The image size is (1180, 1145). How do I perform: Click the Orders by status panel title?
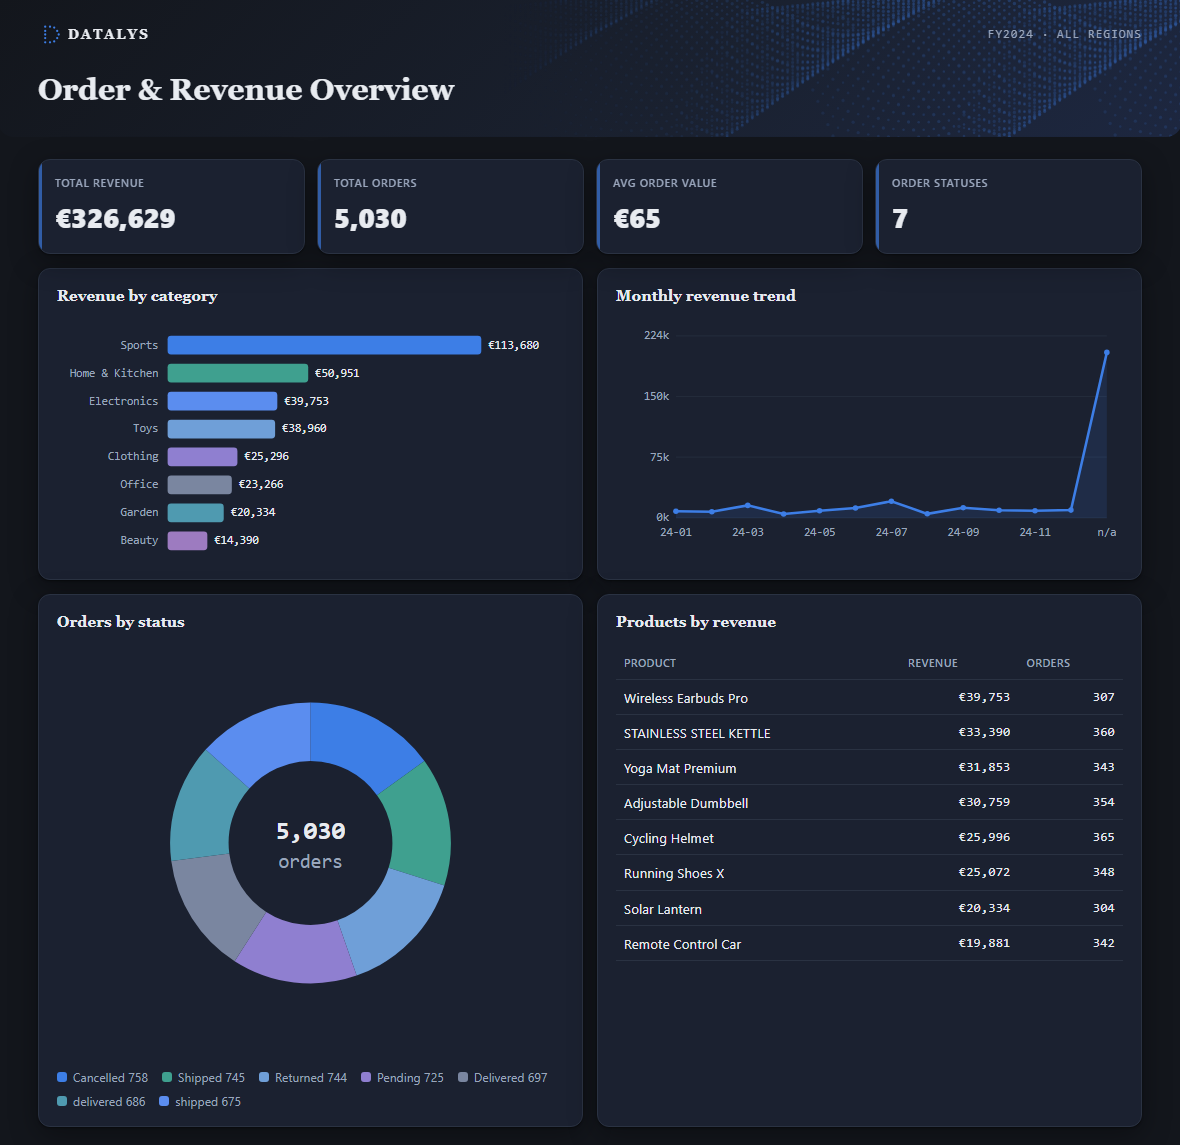coord(120,622)
